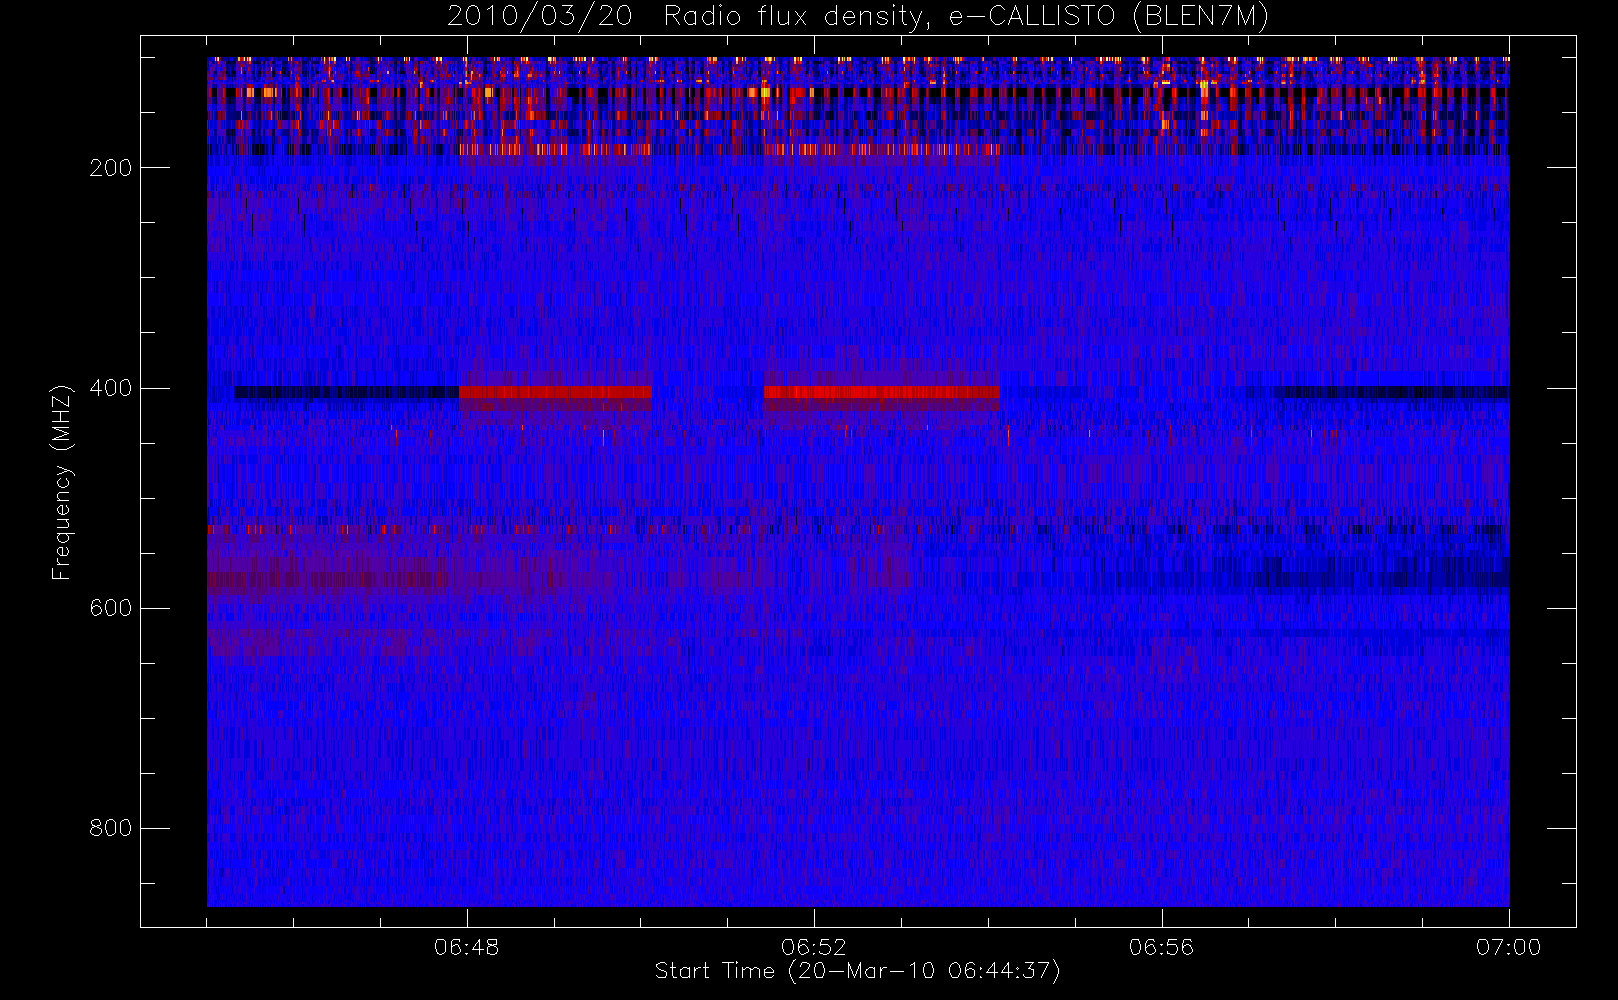Select the 800 frequency tick label
1618x1000 pixels.
click(111, 828)
